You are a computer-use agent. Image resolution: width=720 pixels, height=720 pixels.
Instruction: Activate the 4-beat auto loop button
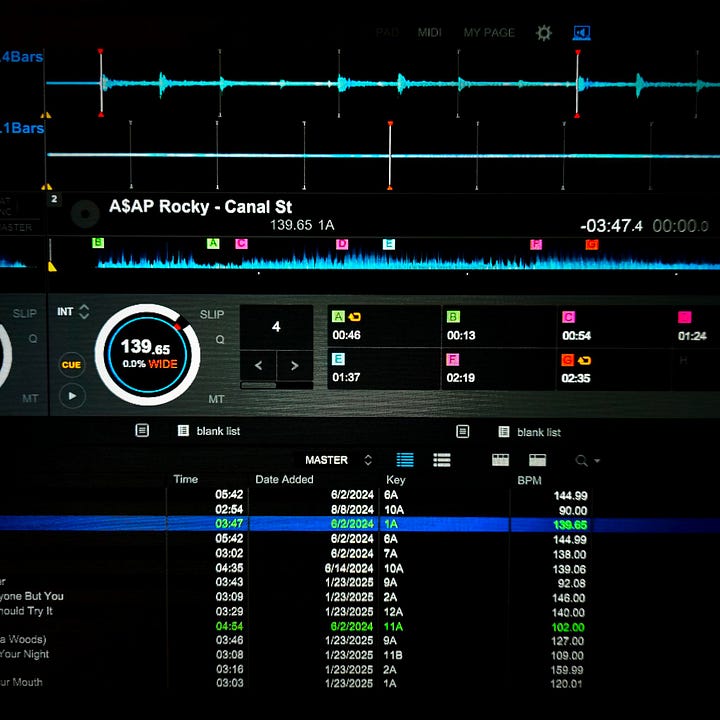tap(276, 327)
